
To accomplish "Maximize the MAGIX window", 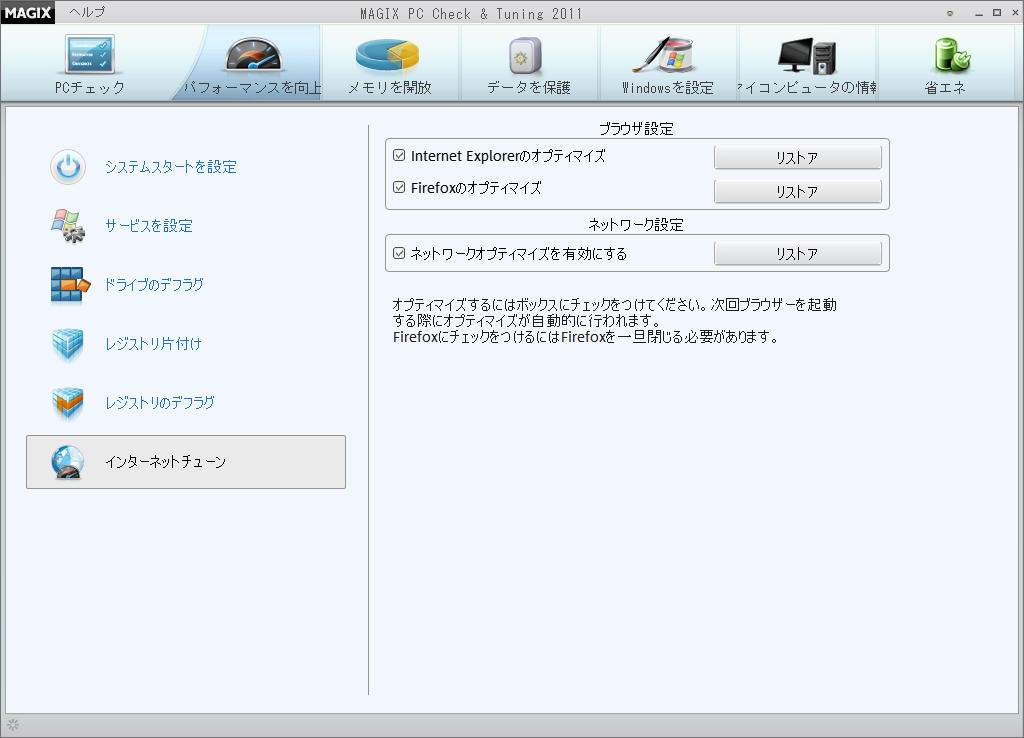I will click(997, 12).
